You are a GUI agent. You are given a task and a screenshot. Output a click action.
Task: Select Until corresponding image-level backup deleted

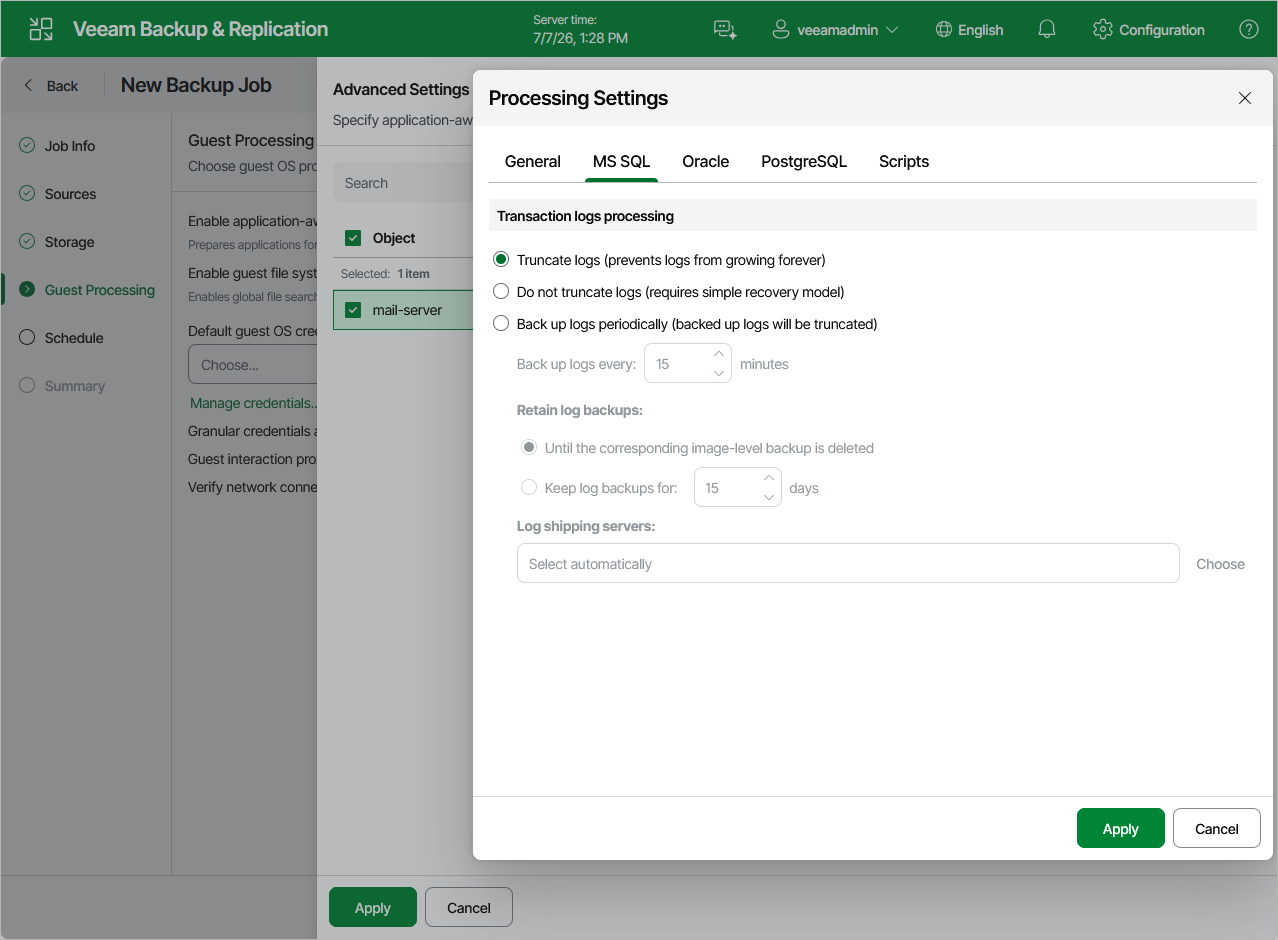[x=529, y=448]
